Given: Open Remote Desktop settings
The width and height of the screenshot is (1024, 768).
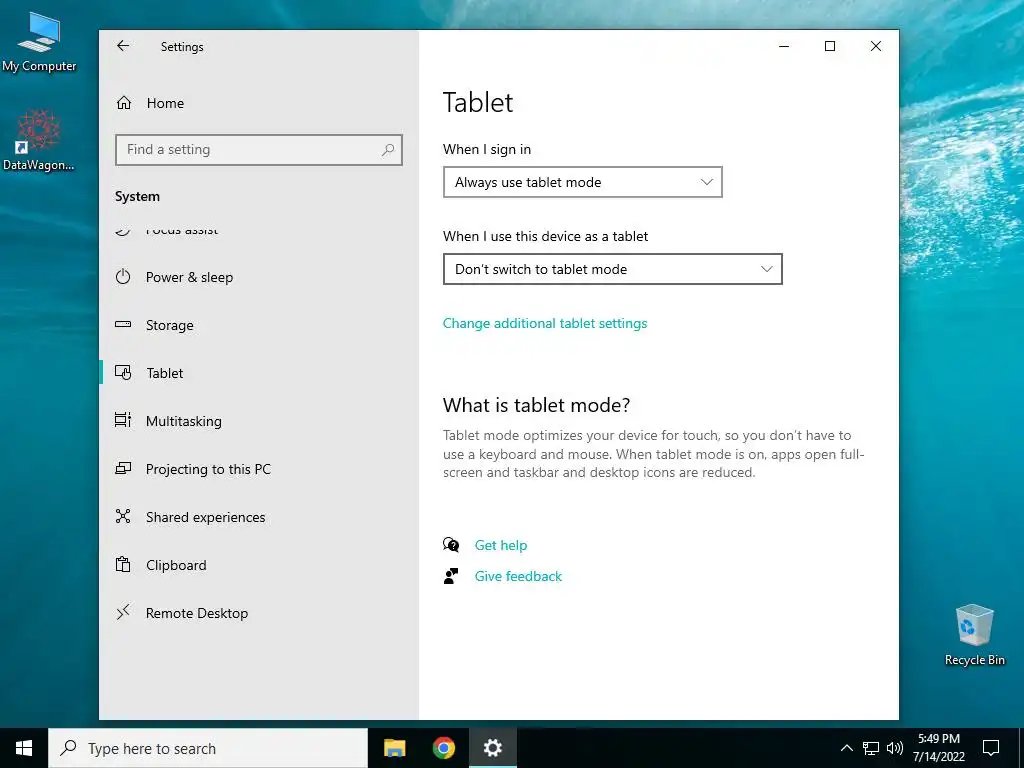Looking at the screenshot, I should tap(259, 613).
